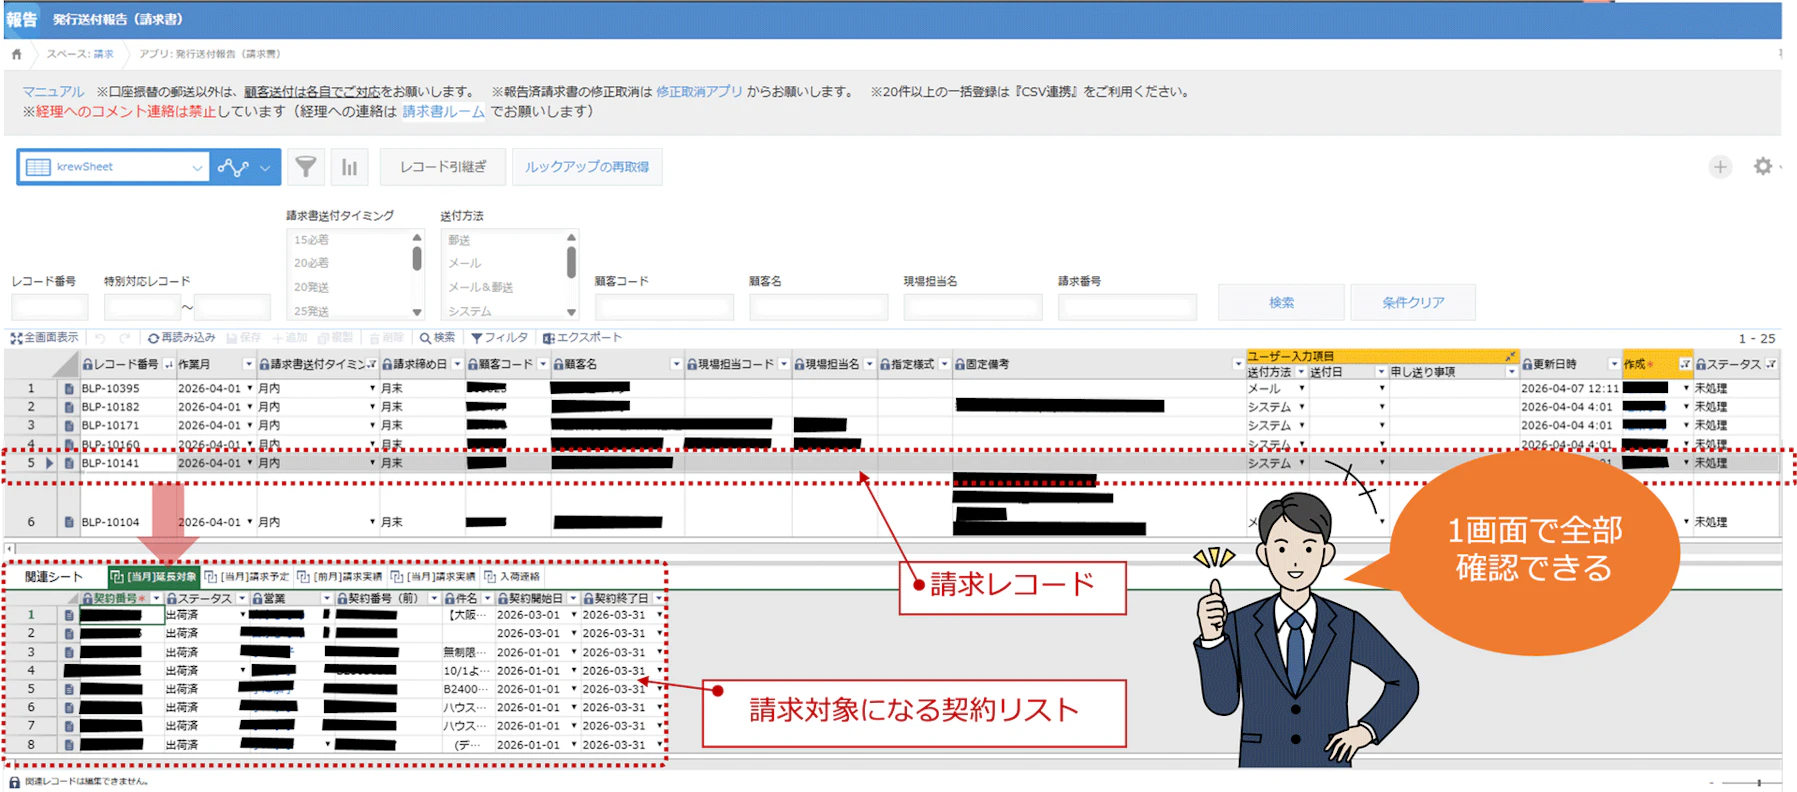Focus the 顧客コード search input
1797x792 pixels.
pyautogui.click(x=664, y=306)
